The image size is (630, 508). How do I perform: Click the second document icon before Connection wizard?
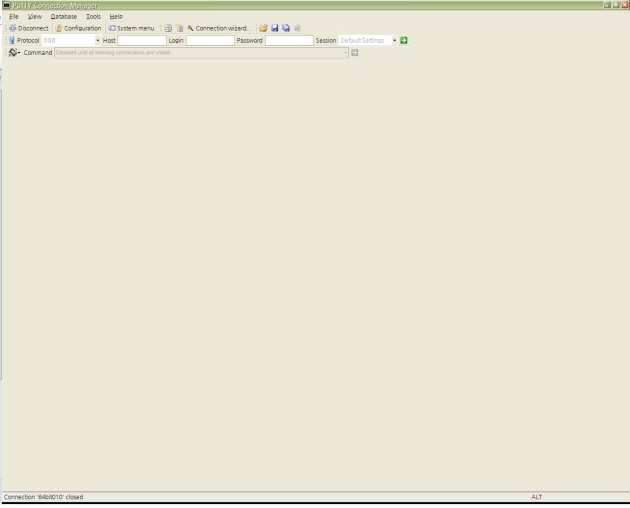(x=180, y=28)
